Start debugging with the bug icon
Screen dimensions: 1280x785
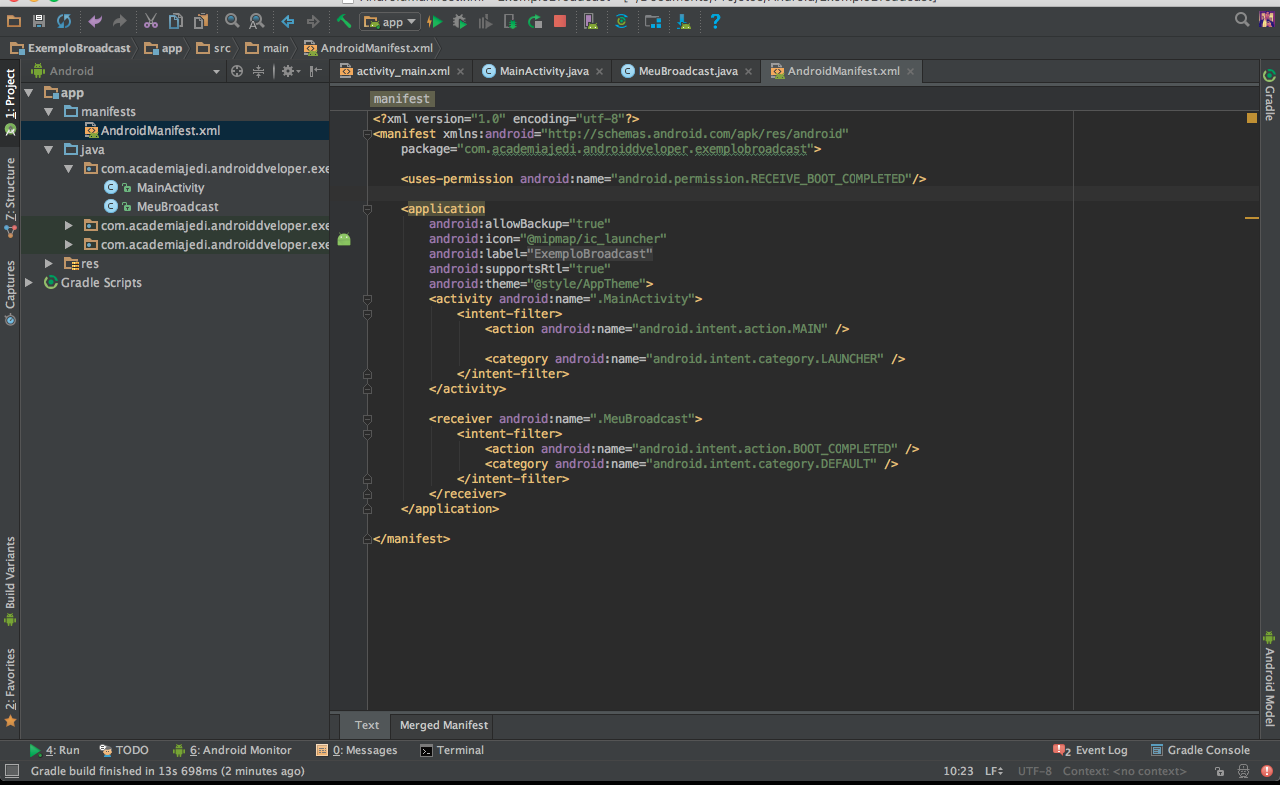pyautogui.click(x=460, y=21)
